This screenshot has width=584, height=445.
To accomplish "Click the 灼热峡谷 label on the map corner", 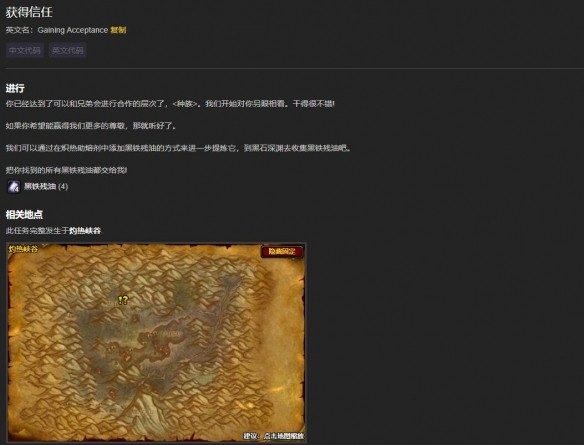I will pyautogui.click(x=23, y=249).
